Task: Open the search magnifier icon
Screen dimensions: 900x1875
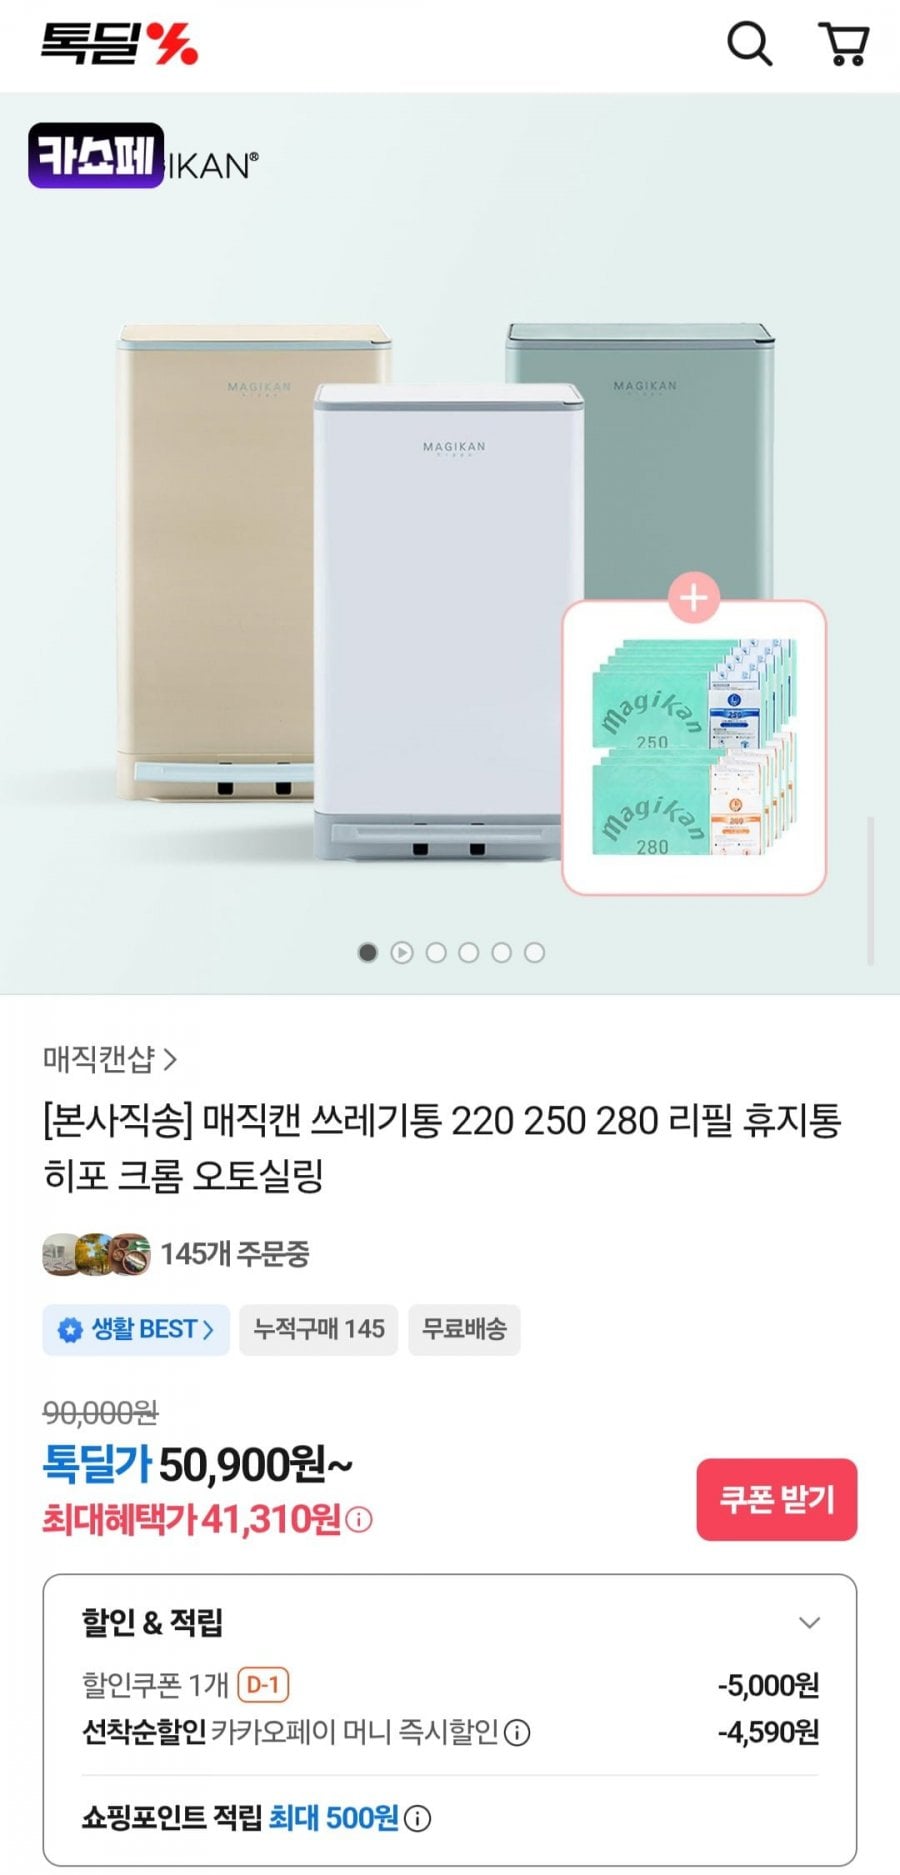Action: (x=749, y=45)
